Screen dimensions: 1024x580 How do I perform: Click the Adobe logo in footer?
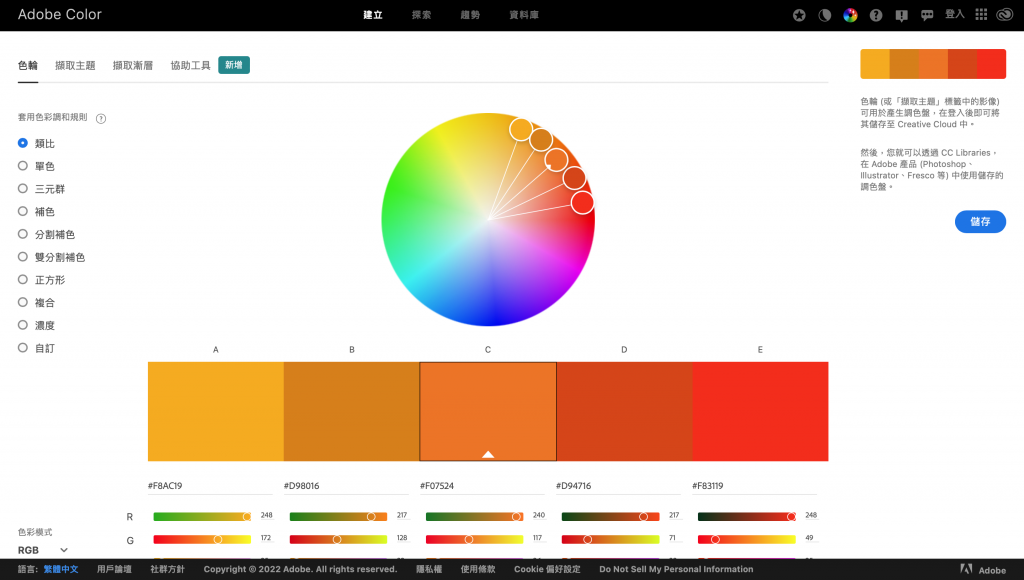[983, 570]
